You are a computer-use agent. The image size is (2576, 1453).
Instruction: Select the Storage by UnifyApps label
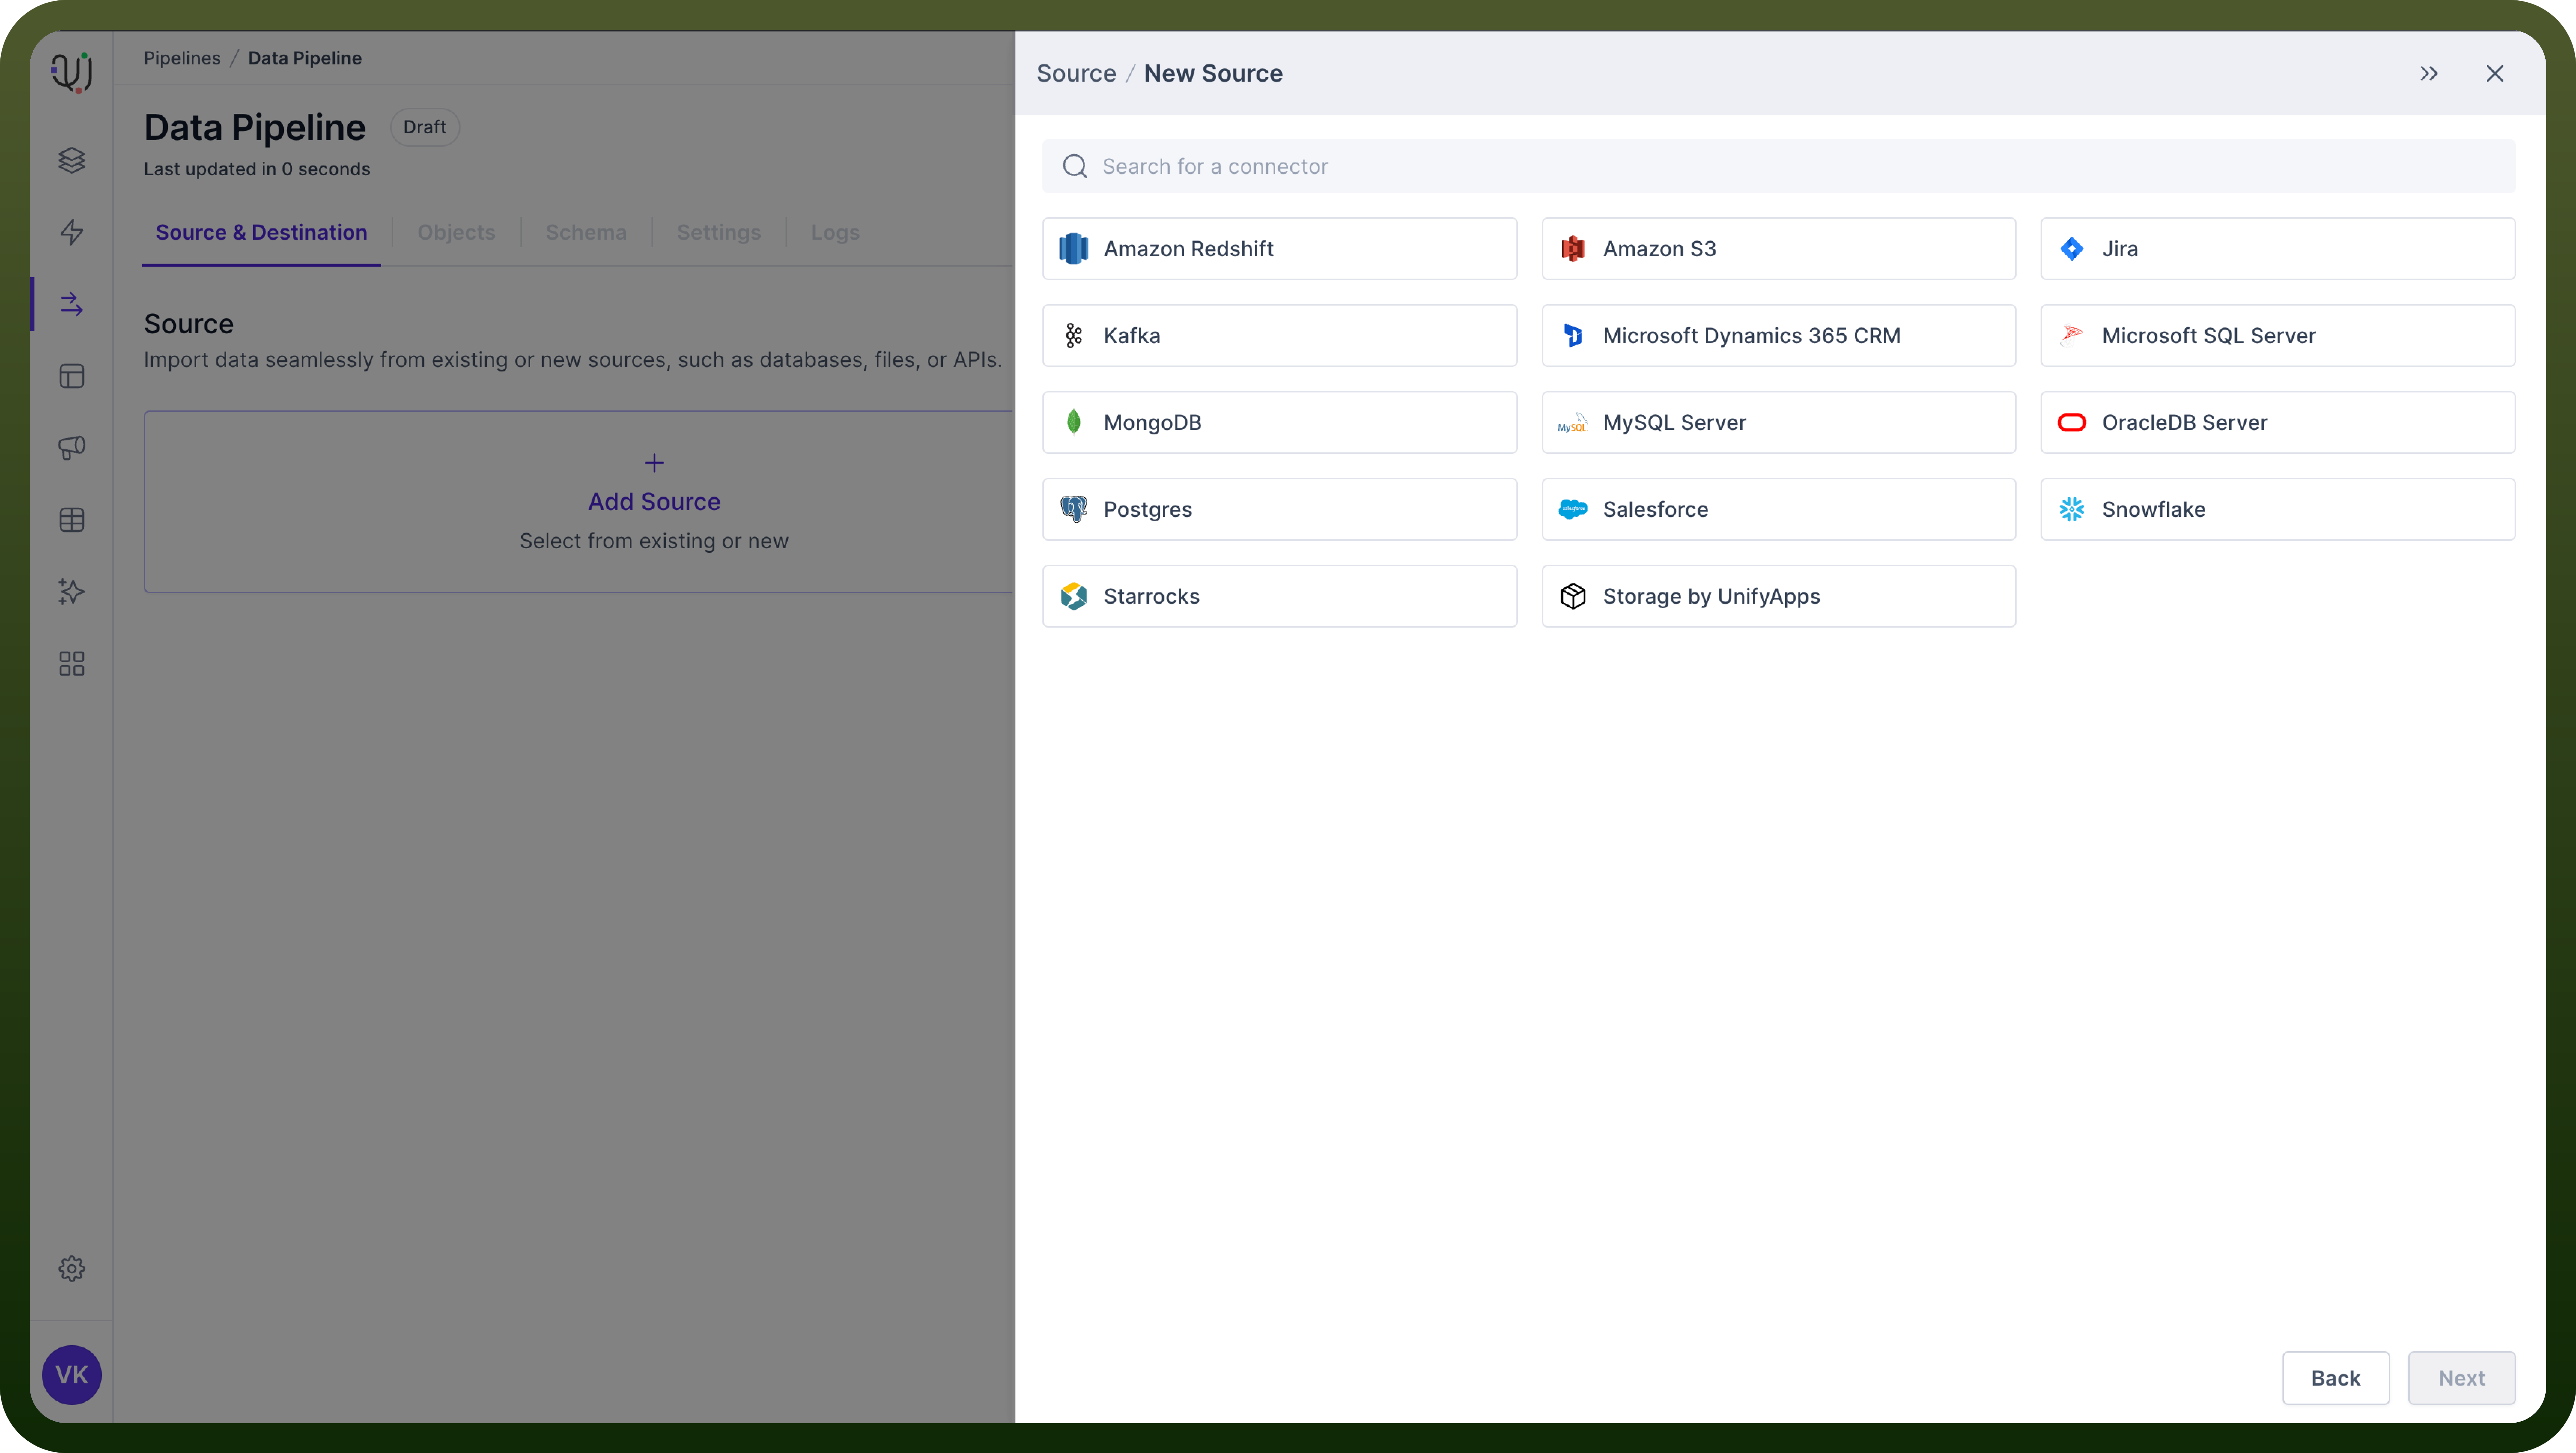pyautogui.click(x=1711, y=597)
